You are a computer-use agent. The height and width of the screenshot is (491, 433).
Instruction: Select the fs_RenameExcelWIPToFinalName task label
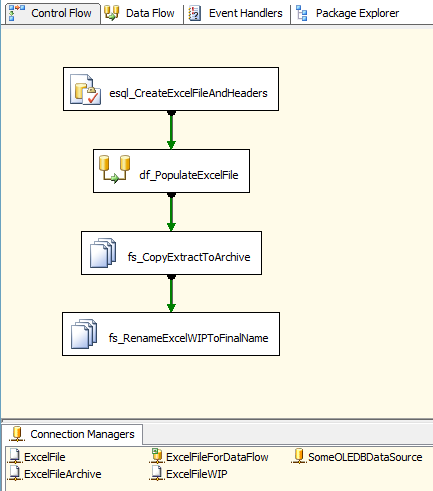tap(189, 338)
